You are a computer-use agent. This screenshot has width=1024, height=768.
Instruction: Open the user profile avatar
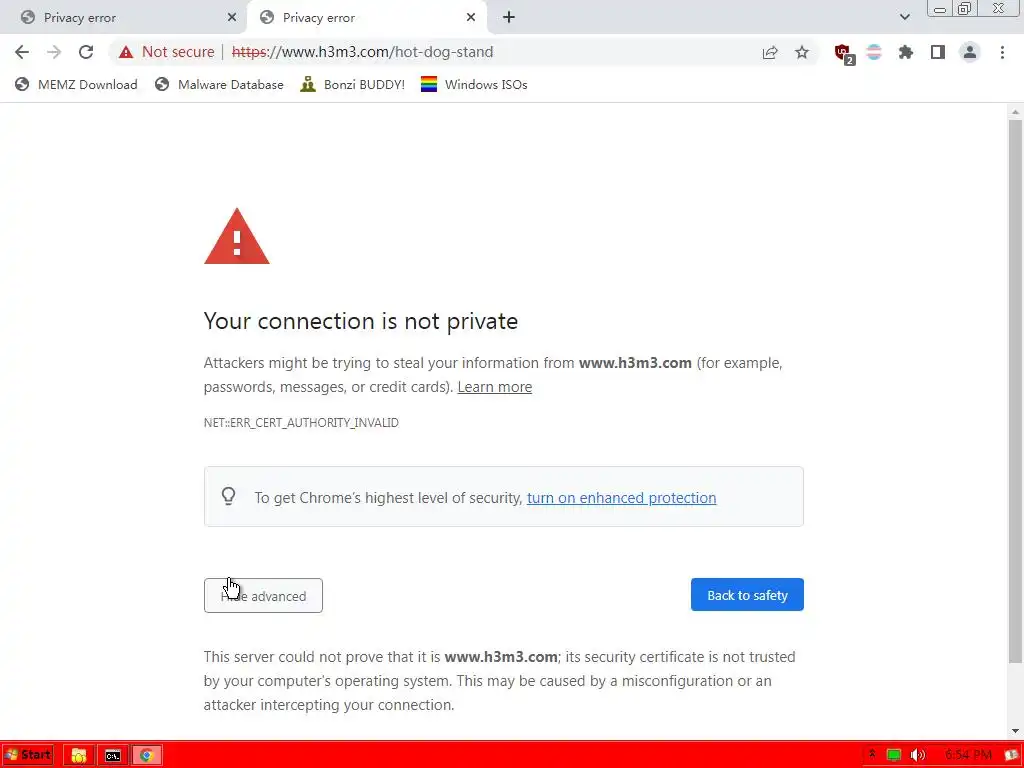(970, 52)
